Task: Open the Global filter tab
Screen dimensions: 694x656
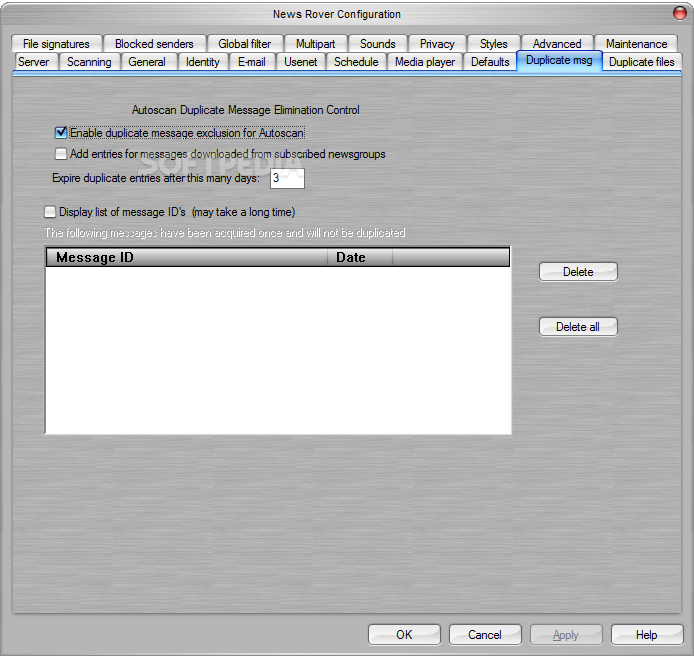Action: [x=244, y=44]
